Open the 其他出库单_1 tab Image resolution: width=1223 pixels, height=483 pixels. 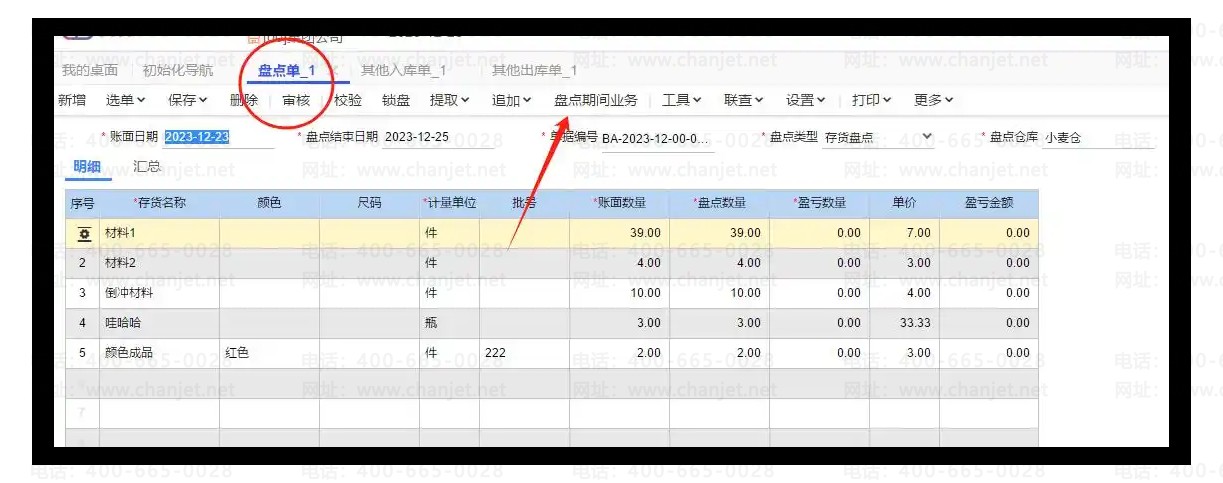pyautogui.click(x=534, y=70)
